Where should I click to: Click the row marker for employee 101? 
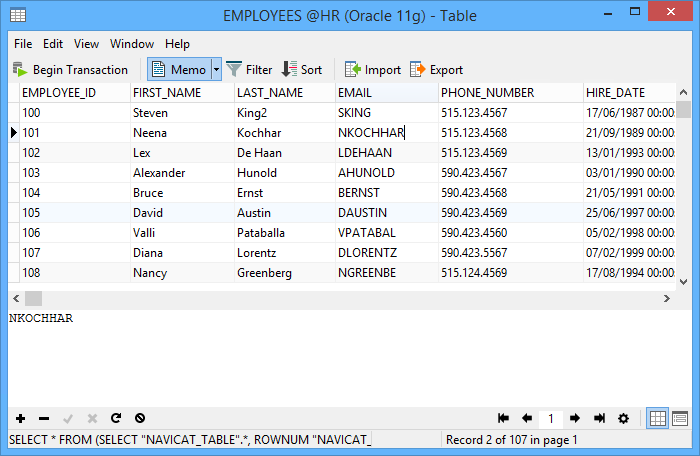click(13, 133)
